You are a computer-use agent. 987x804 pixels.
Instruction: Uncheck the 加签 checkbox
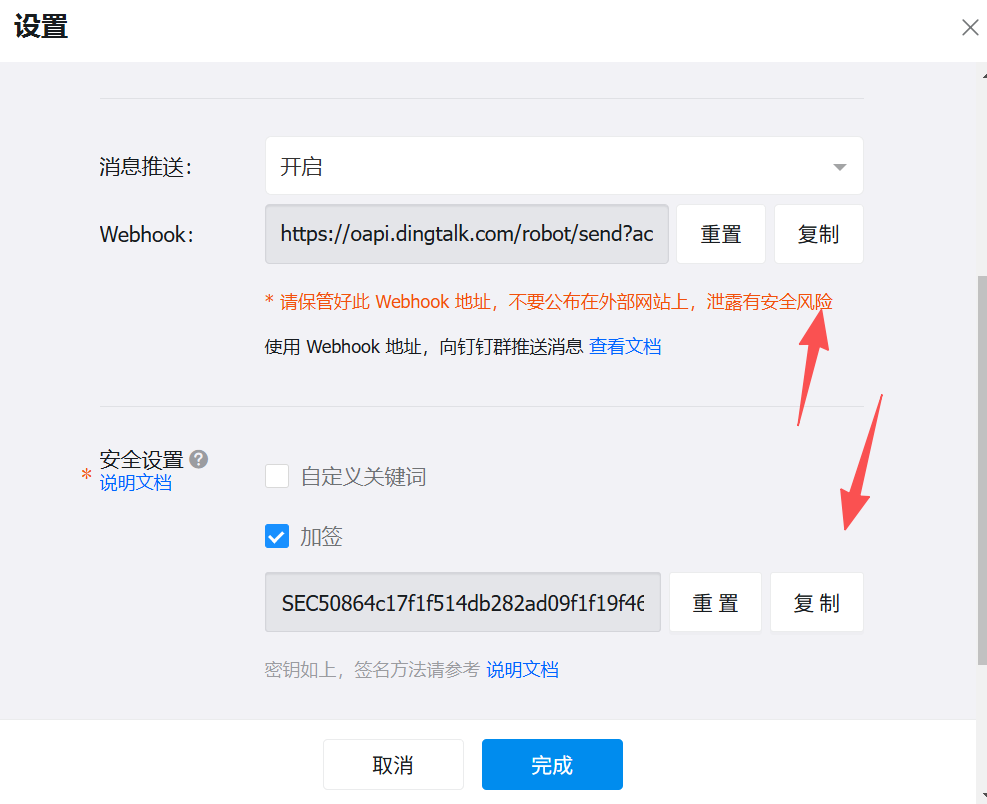(x=277, y=537)
